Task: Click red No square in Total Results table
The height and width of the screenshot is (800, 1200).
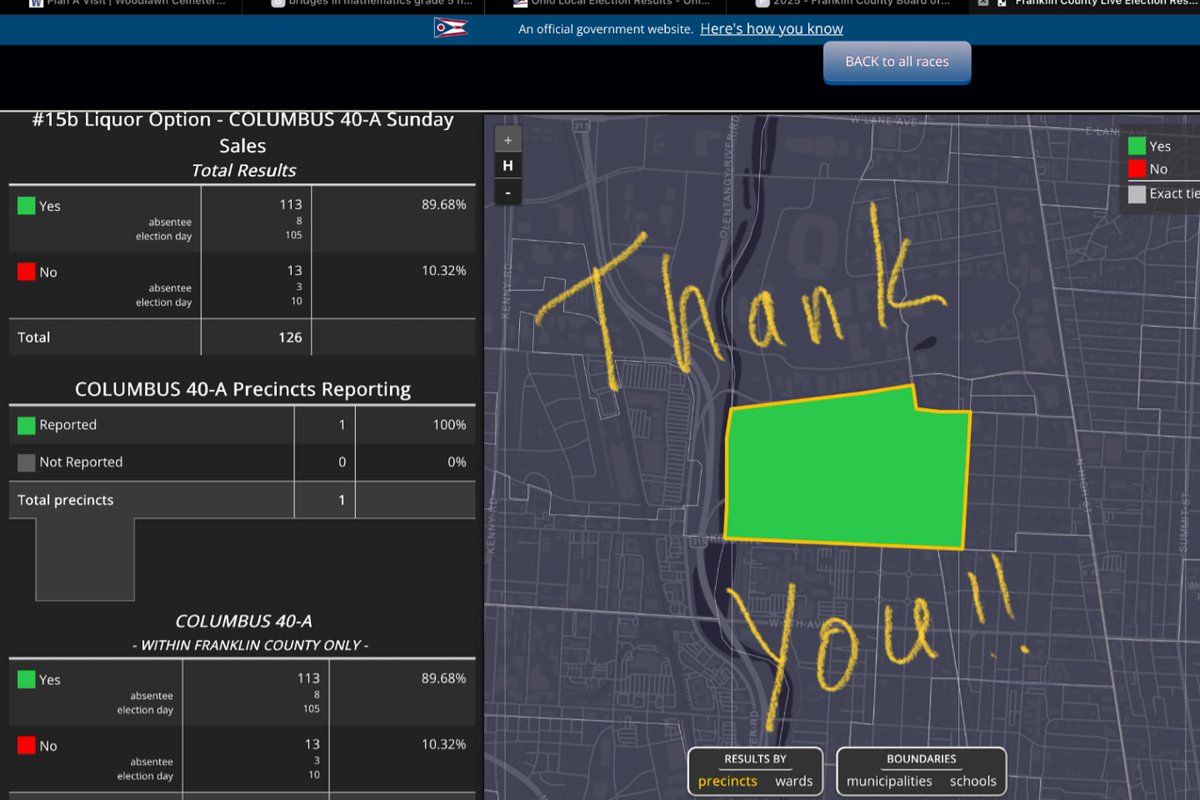Action: 26,272
